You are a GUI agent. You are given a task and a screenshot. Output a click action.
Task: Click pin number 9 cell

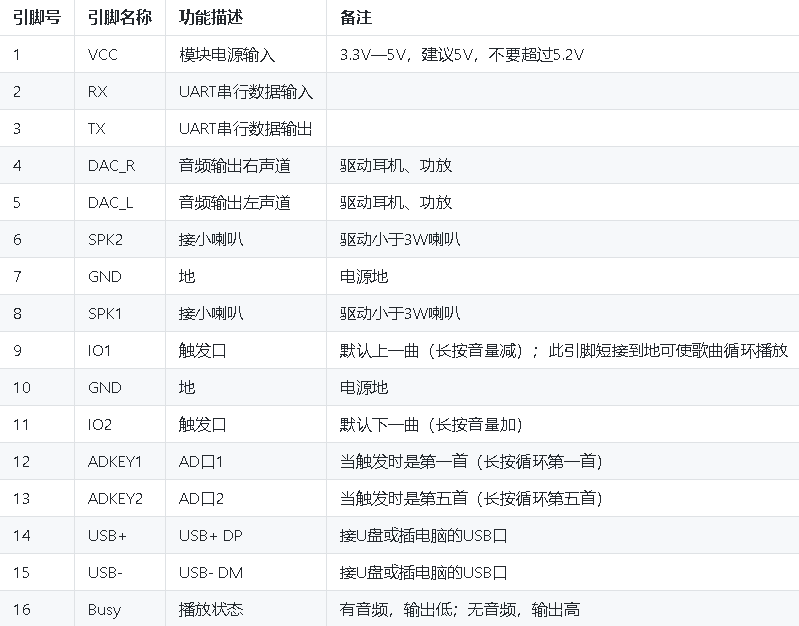point(17,351)
